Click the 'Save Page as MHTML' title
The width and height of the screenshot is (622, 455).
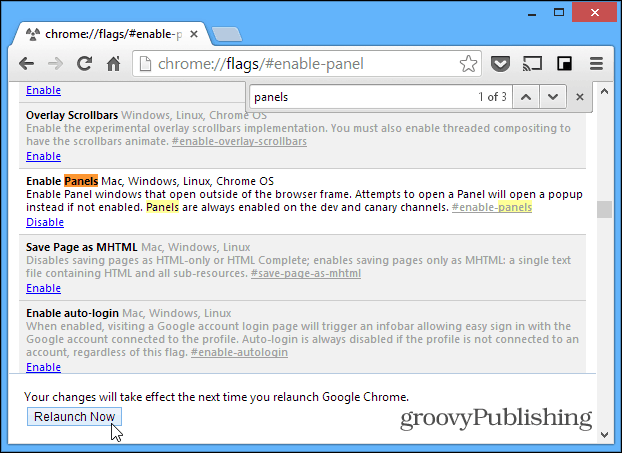click(x=82, y=247)
